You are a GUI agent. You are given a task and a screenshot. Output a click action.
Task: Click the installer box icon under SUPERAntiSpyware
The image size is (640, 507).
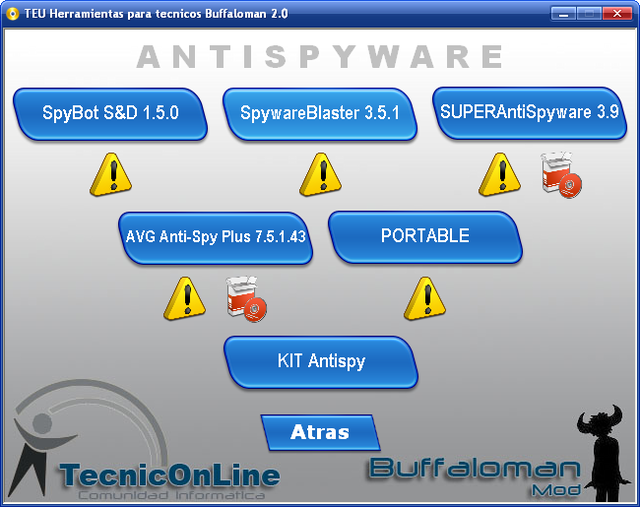coord(561,175)
